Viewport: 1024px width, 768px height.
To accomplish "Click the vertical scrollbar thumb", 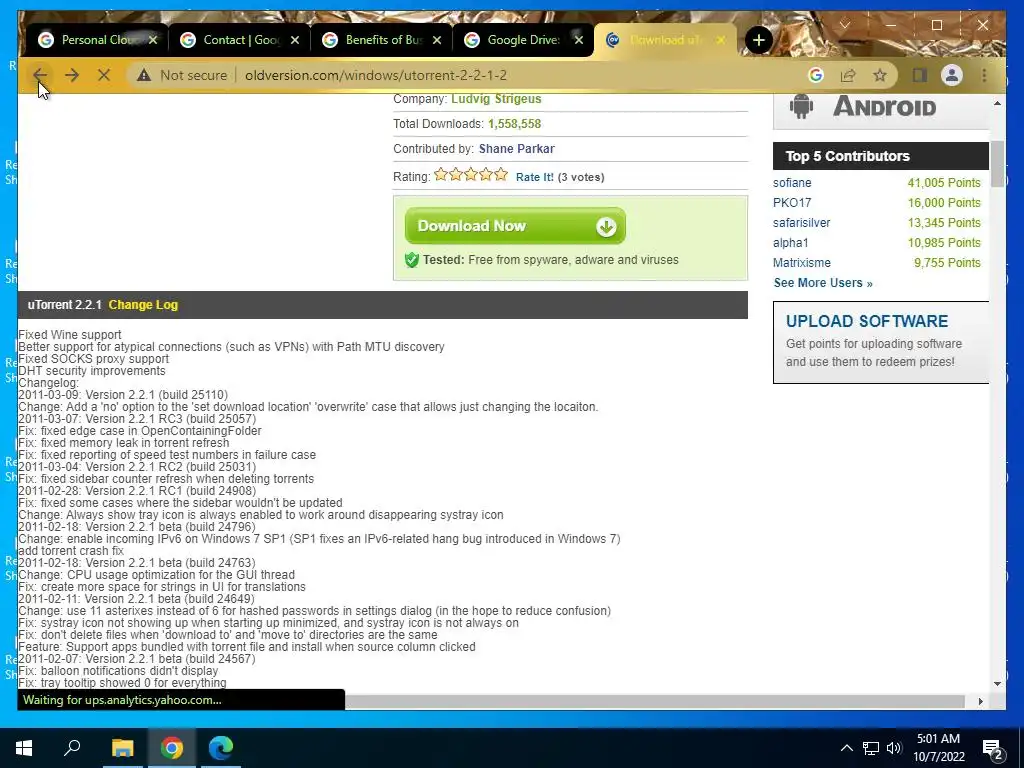I will [997, 164].
